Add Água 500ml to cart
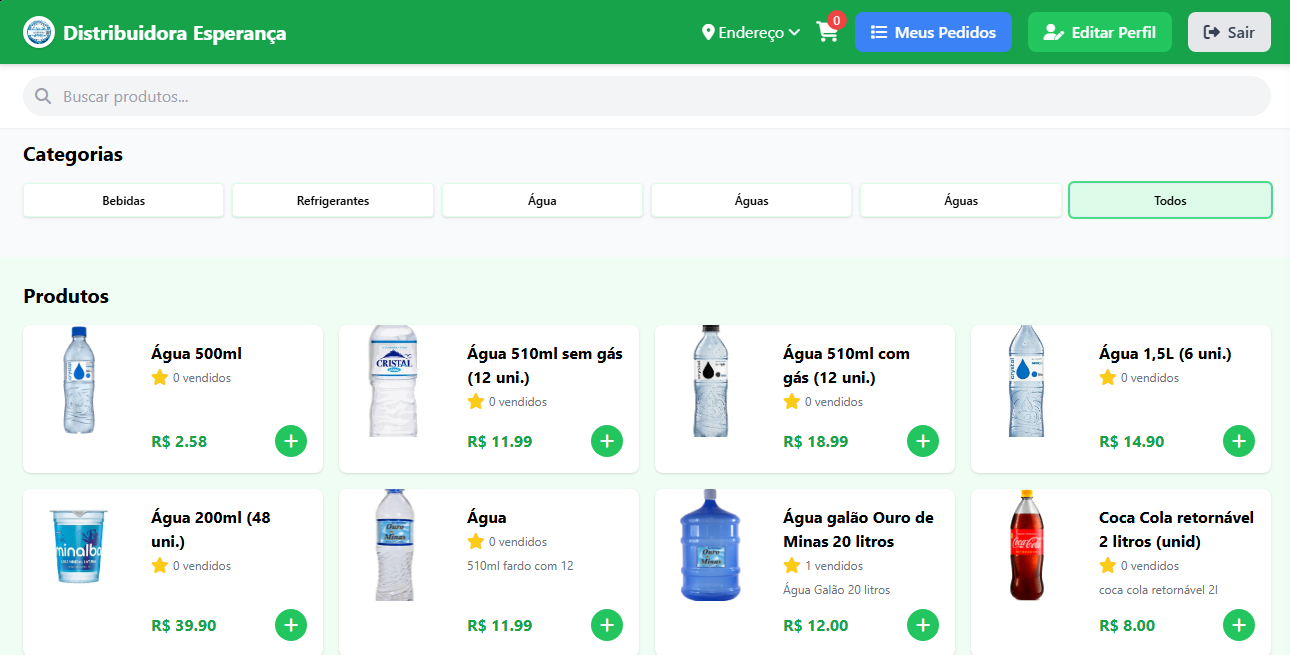The width and height of the screenshot is (1290, 655). 291,441
